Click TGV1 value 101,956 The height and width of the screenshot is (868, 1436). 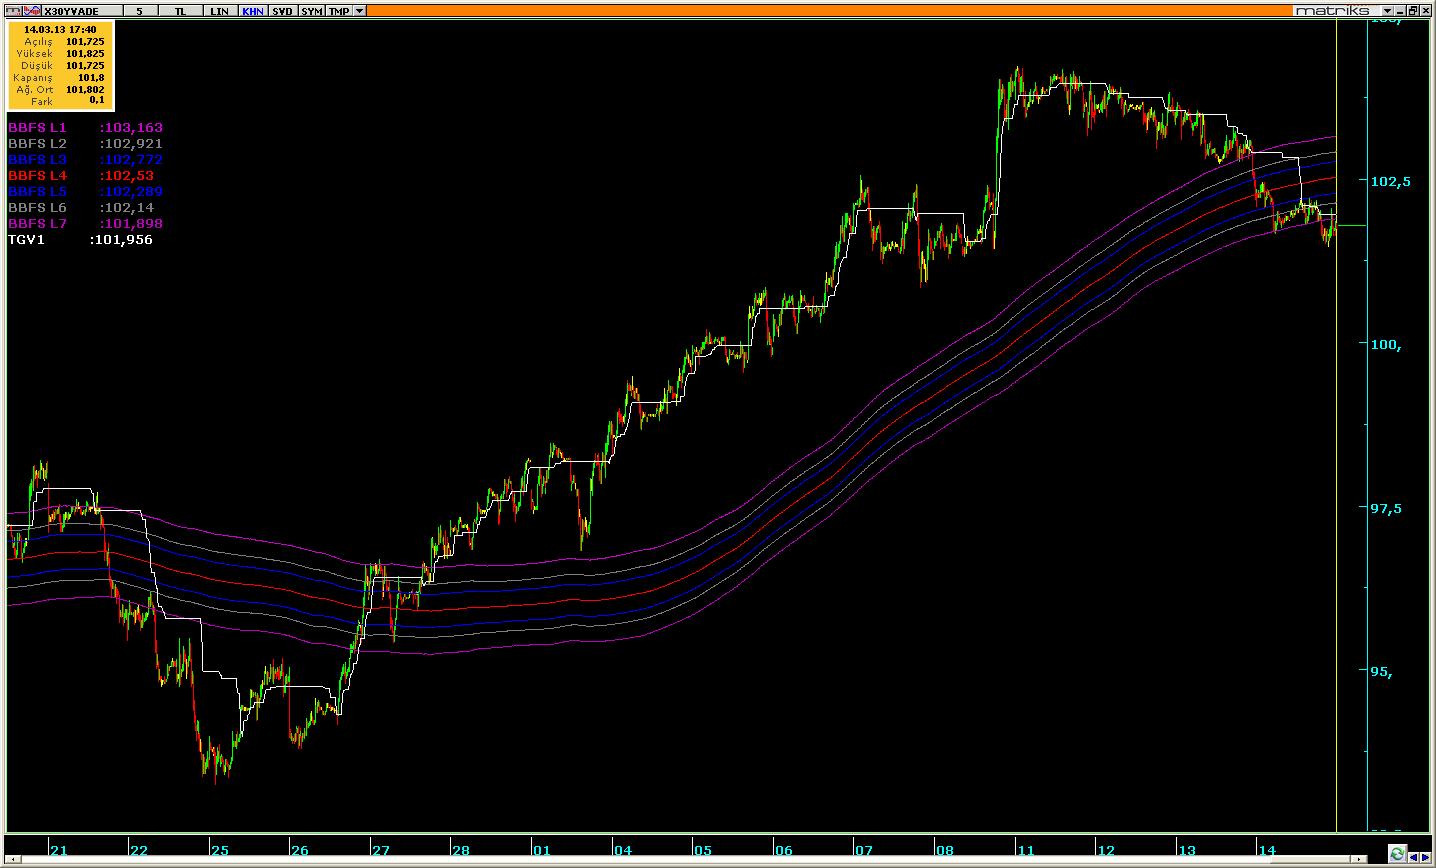click(x=121, y=240)
